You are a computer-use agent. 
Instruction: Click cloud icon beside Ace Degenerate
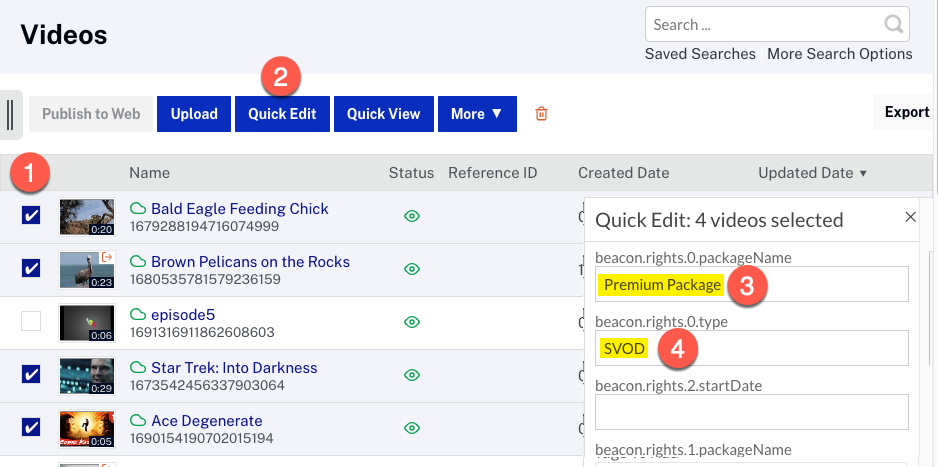coord(138,420)
